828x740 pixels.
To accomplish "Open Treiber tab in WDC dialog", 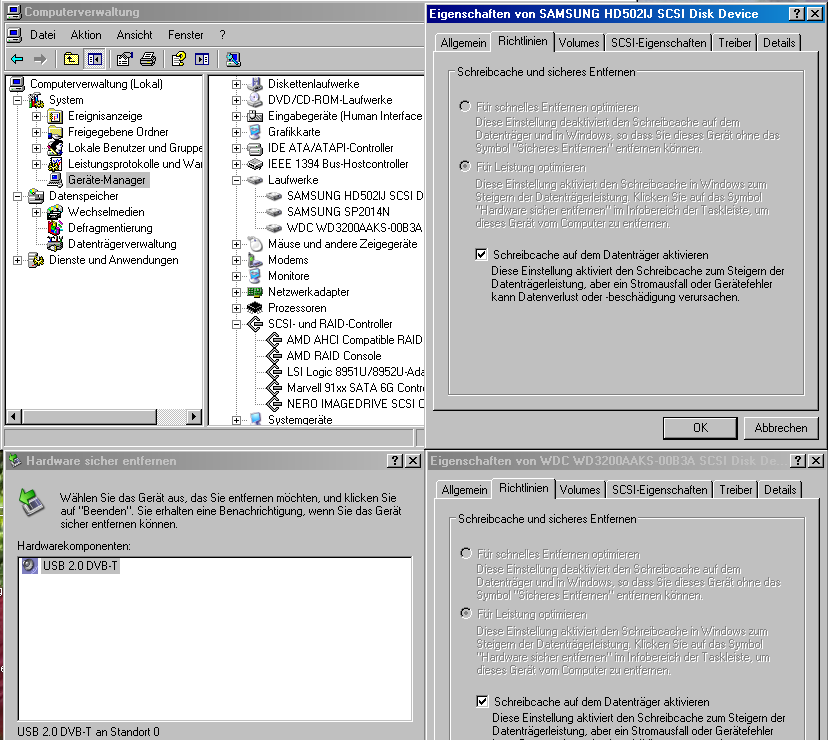I will pyautogui.click(x=736, y=490).
